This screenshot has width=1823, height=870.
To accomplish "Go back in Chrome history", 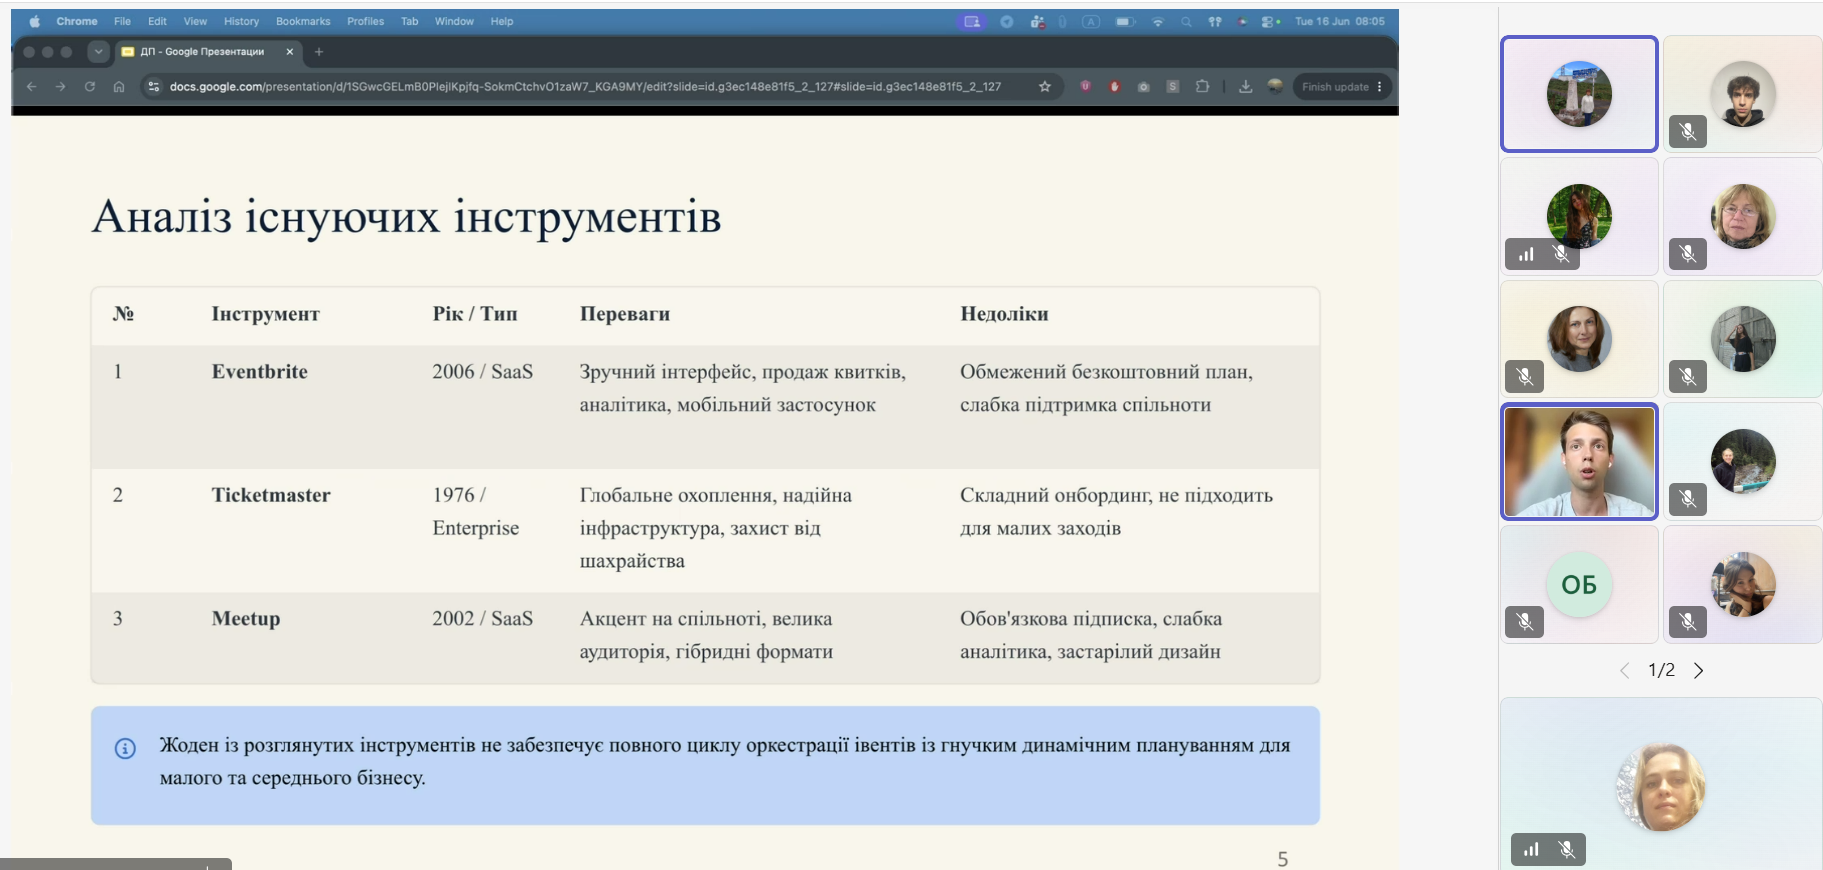I will click(x=31, y=87).
